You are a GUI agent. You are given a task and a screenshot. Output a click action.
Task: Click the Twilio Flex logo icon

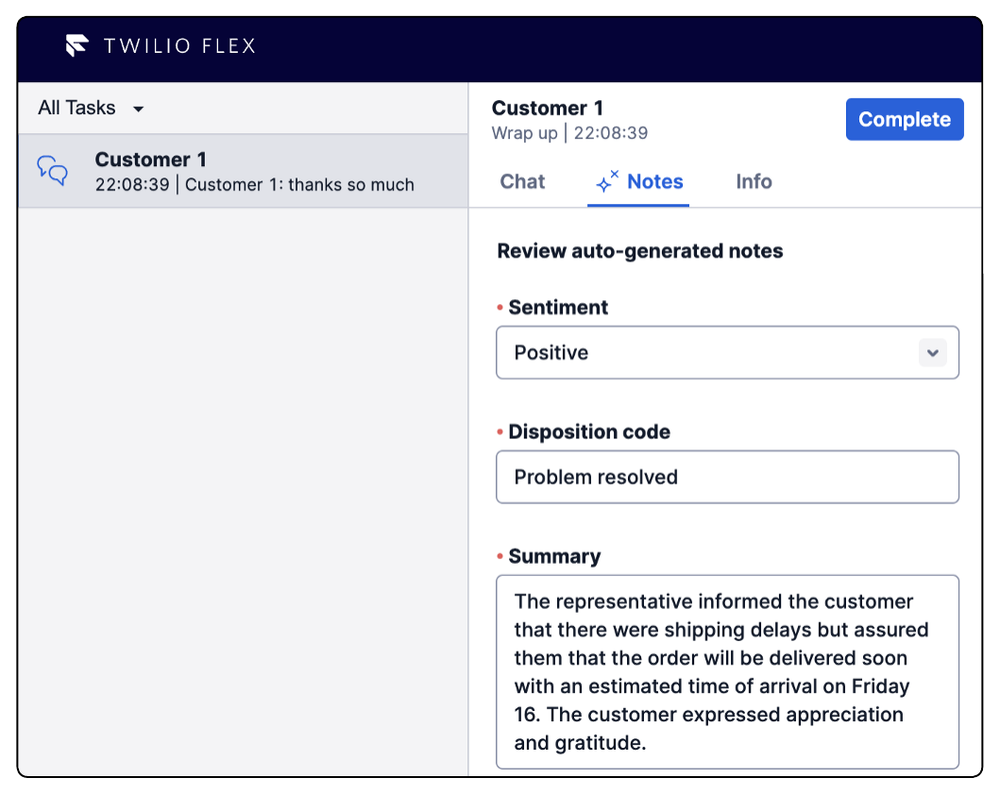(77, 45)
